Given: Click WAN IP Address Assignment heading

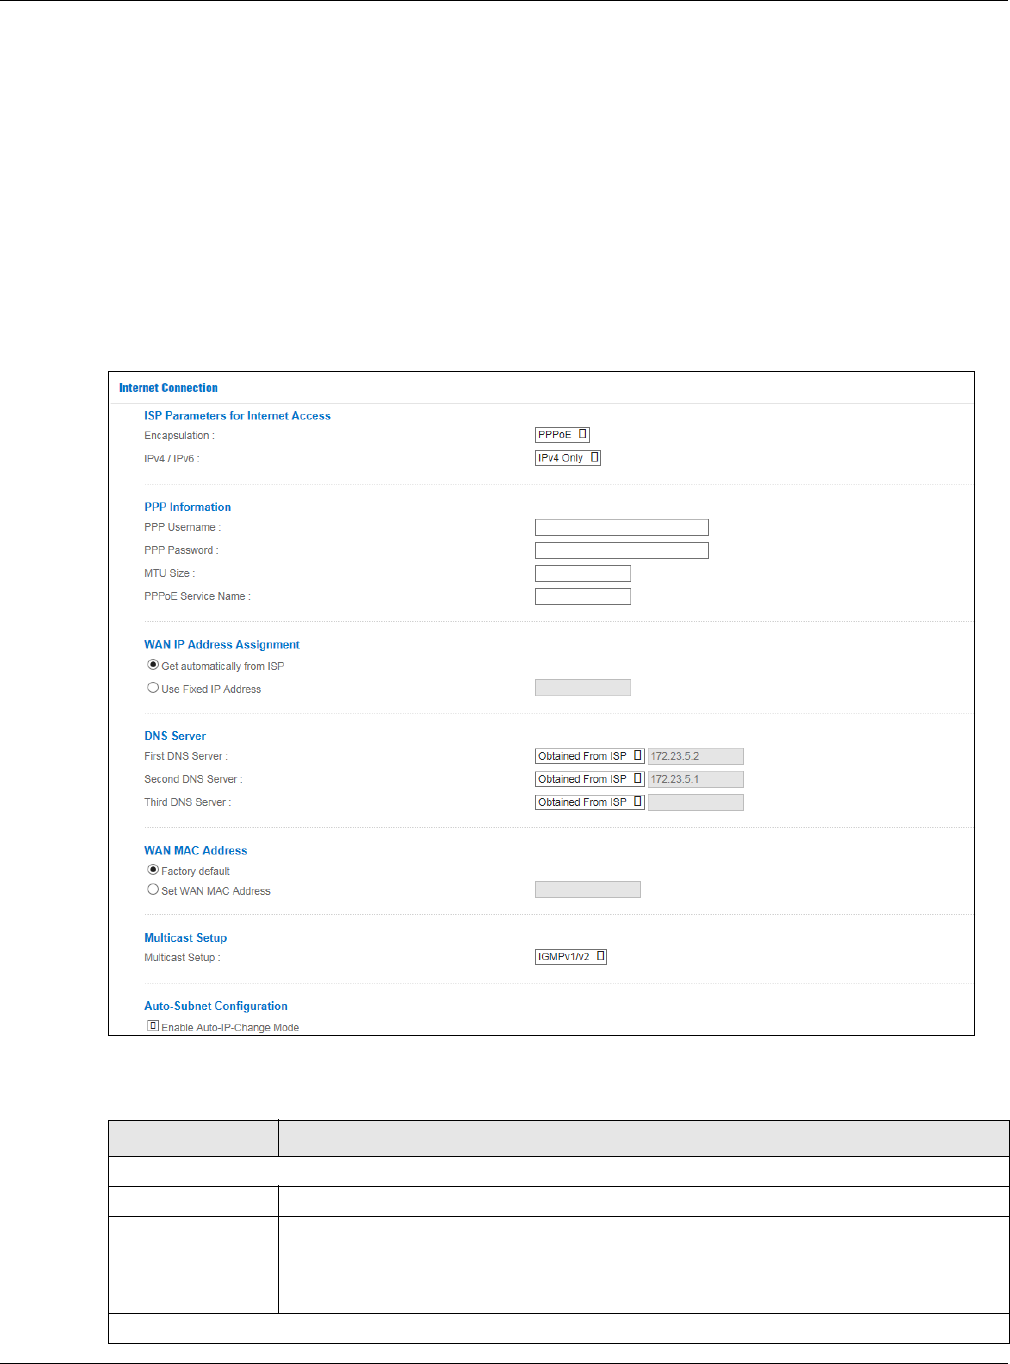Looking at the screenshot, I should 222,645.
